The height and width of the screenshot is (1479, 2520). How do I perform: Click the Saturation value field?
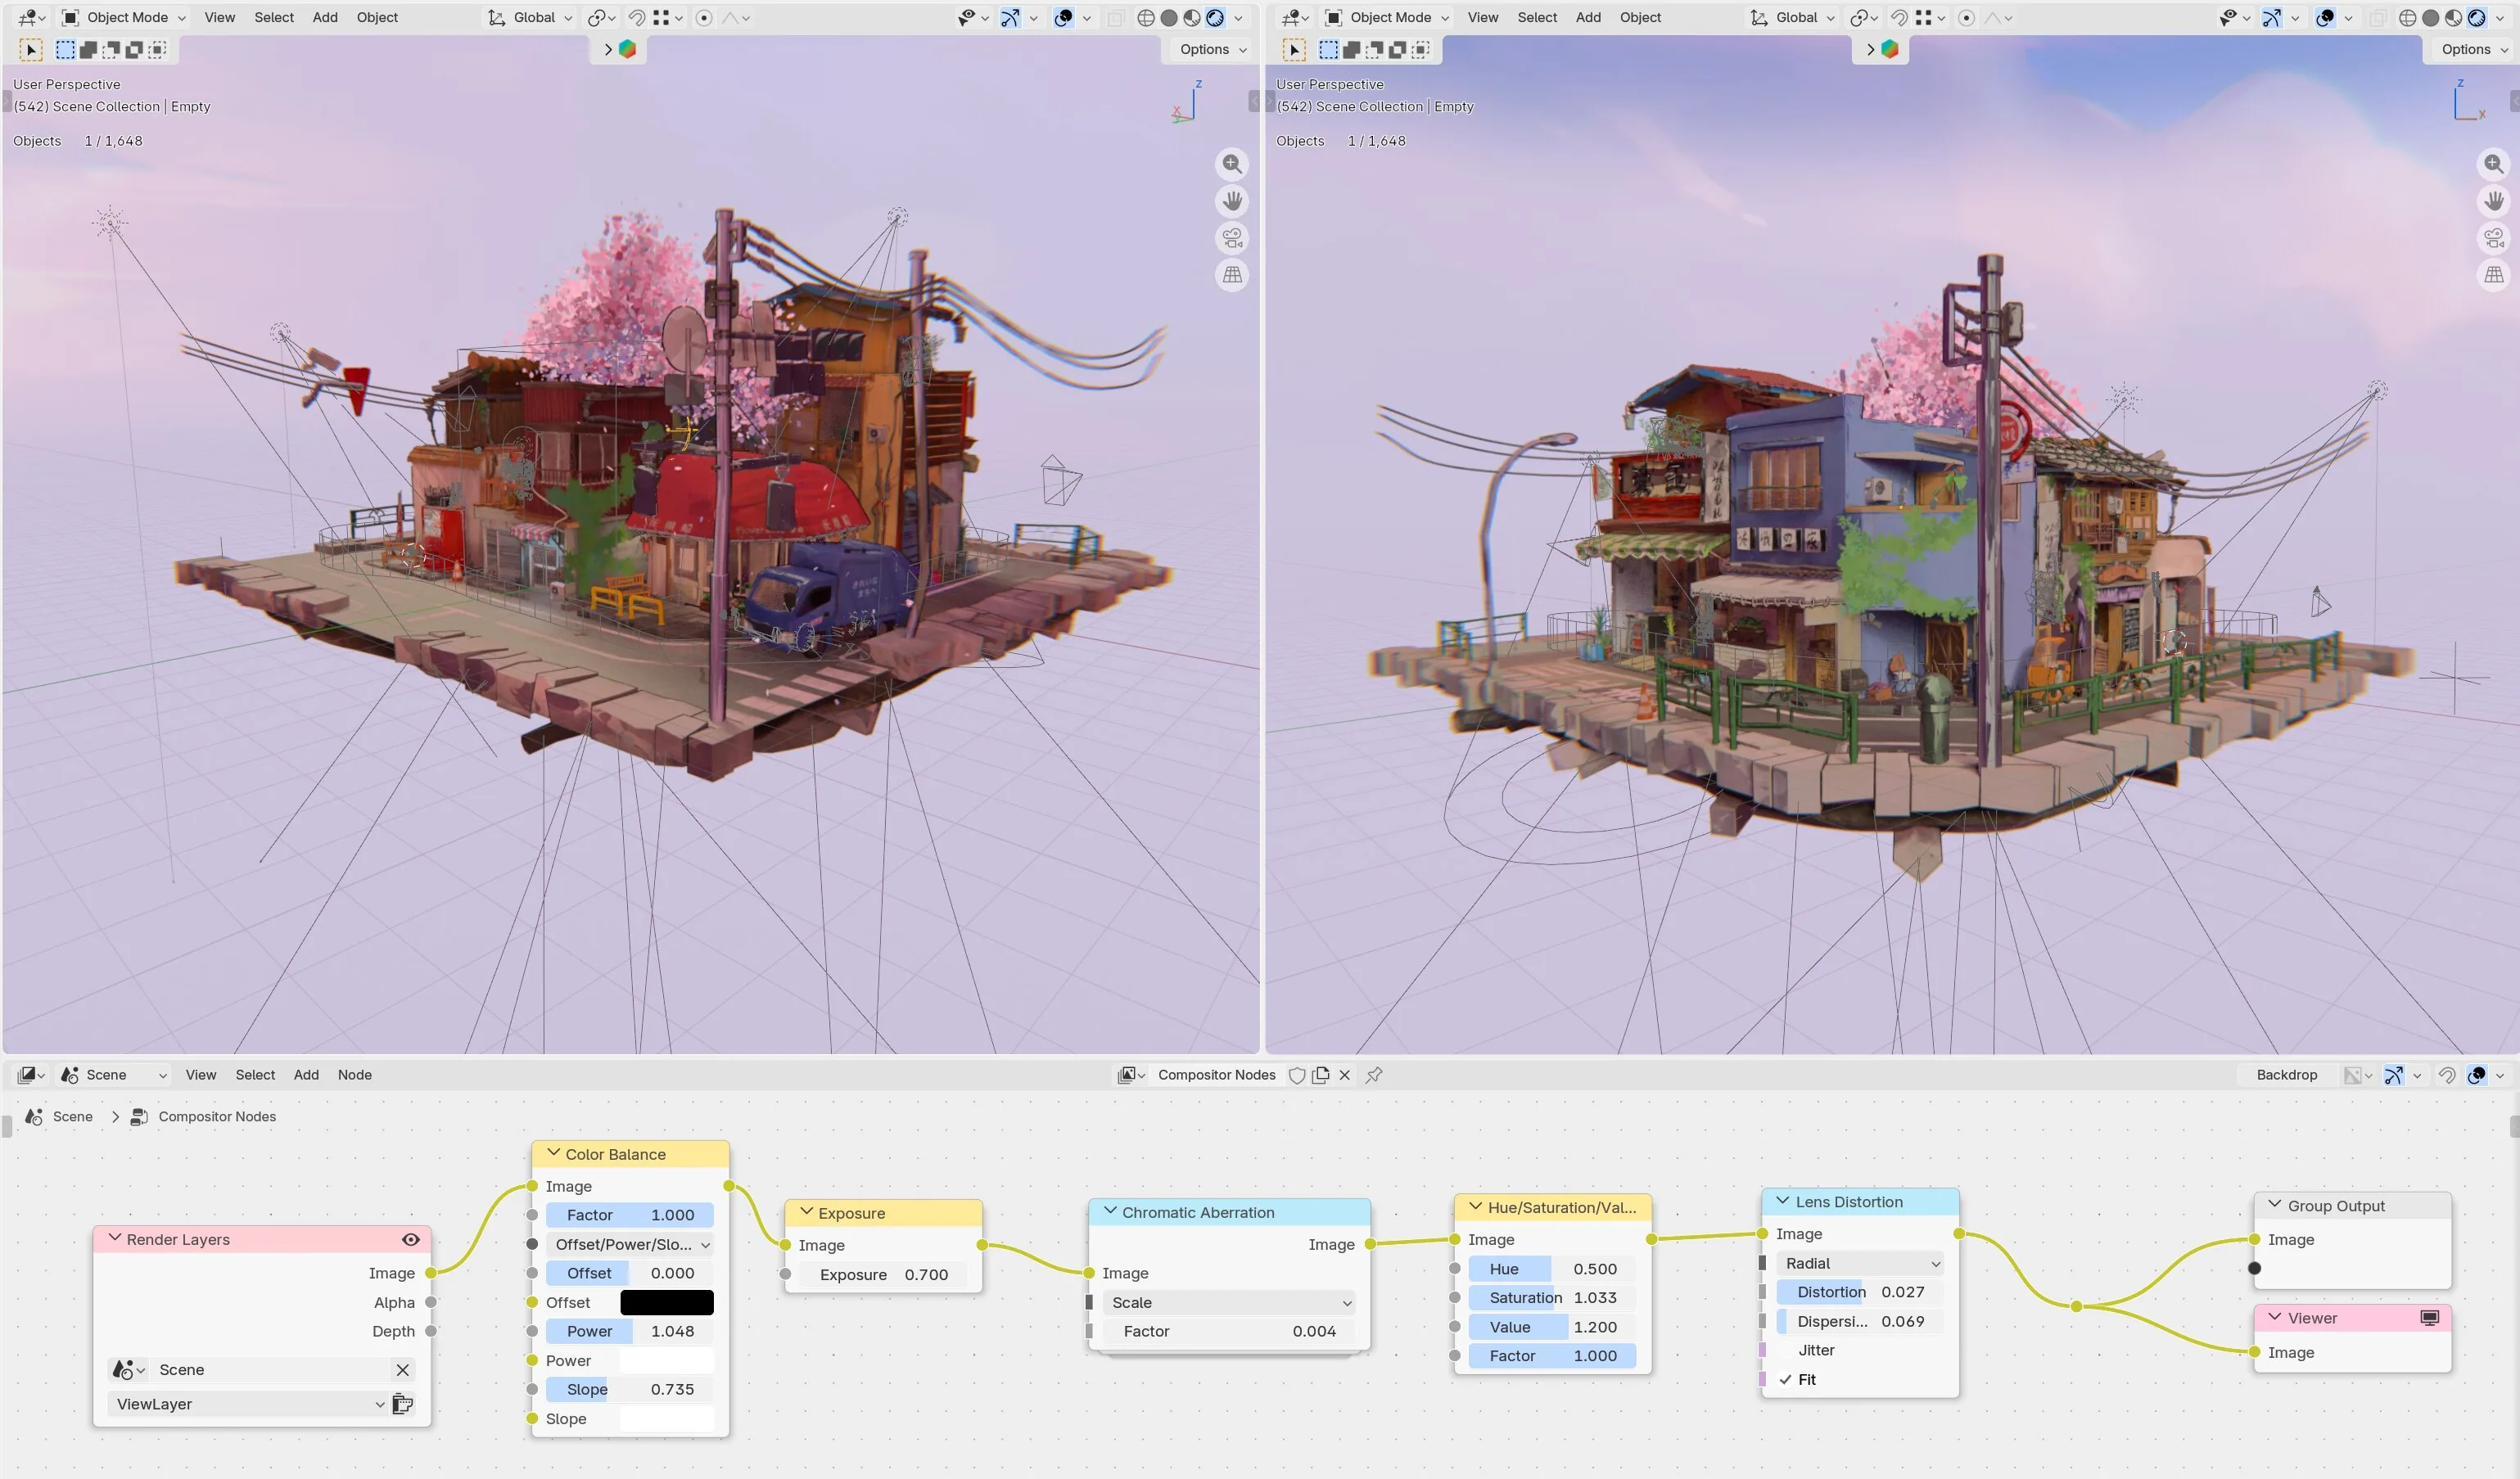tap(1551, 1298)
